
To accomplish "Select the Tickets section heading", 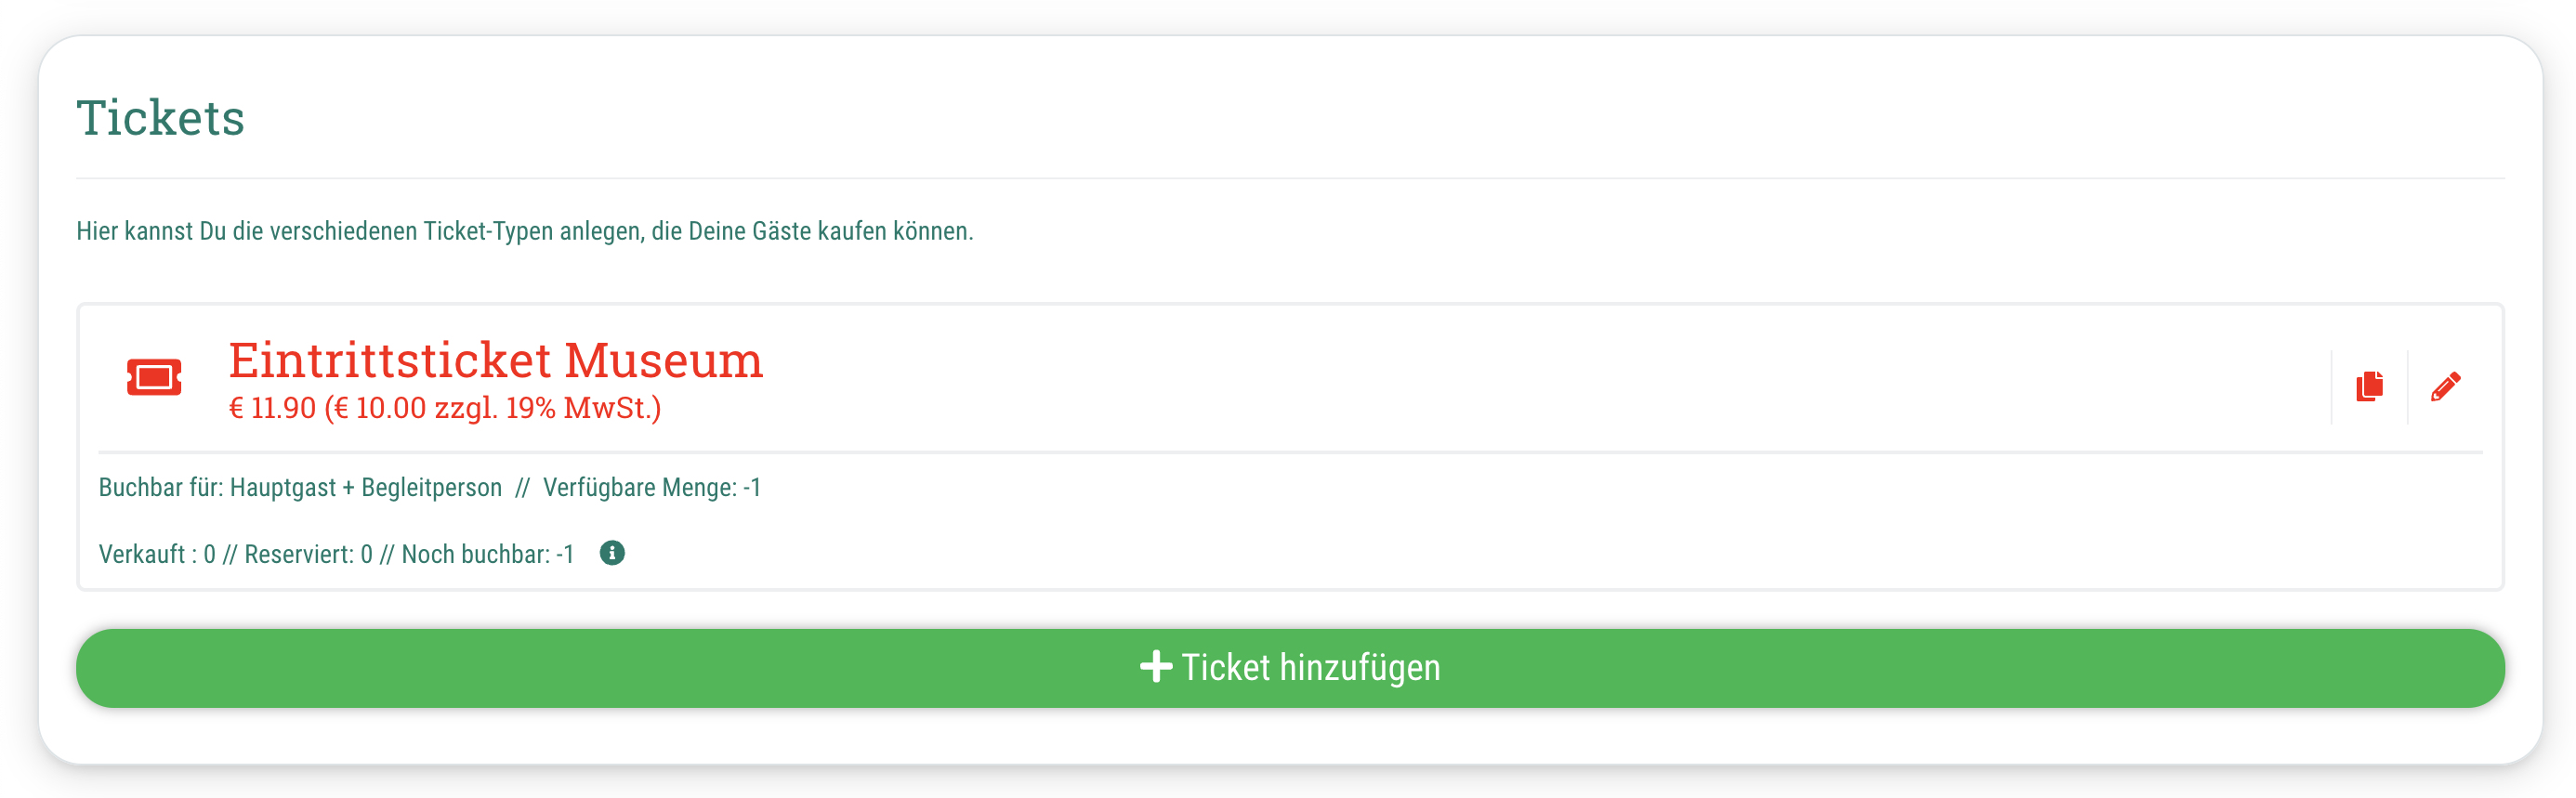I will point(161,118).
